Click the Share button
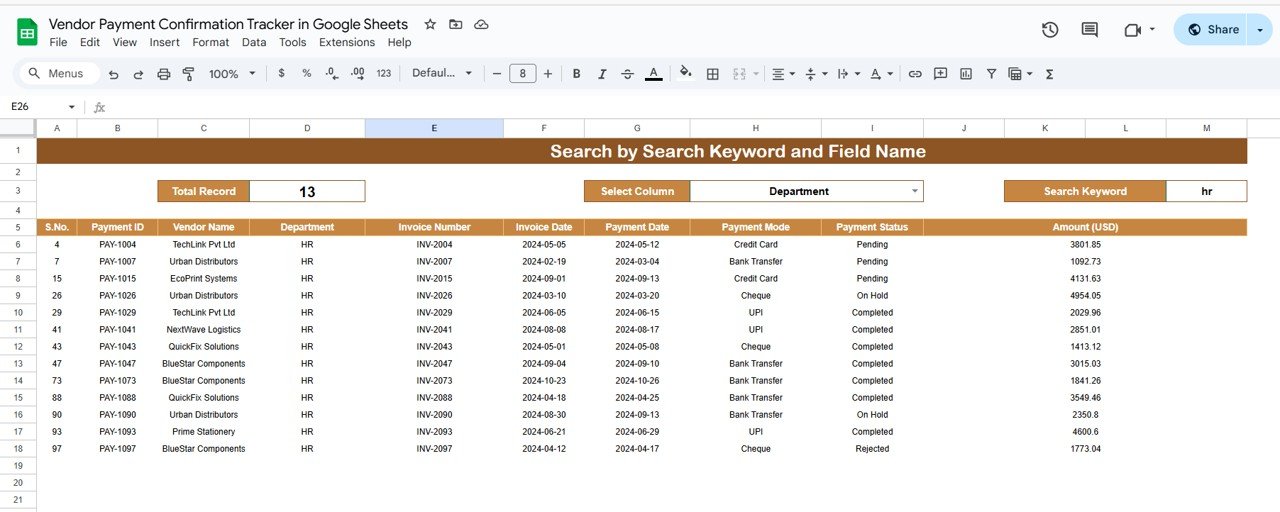The image size is (1280, 512). coord(1213,30)
